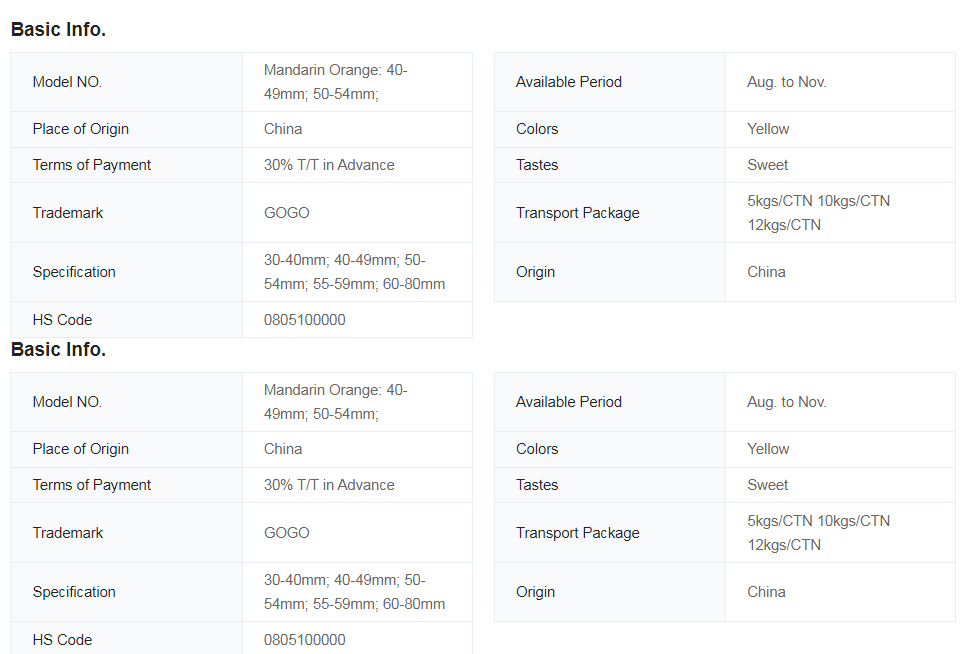972x654 pixels.
Task: Click 'Specification' label in lower table
Action: [x=74, y=592]
